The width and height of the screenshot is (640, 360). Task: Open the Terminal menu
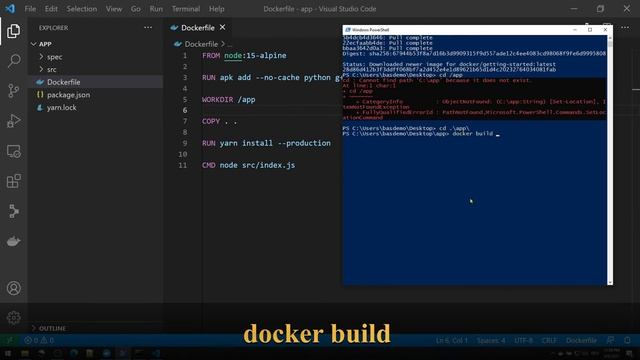186,9
